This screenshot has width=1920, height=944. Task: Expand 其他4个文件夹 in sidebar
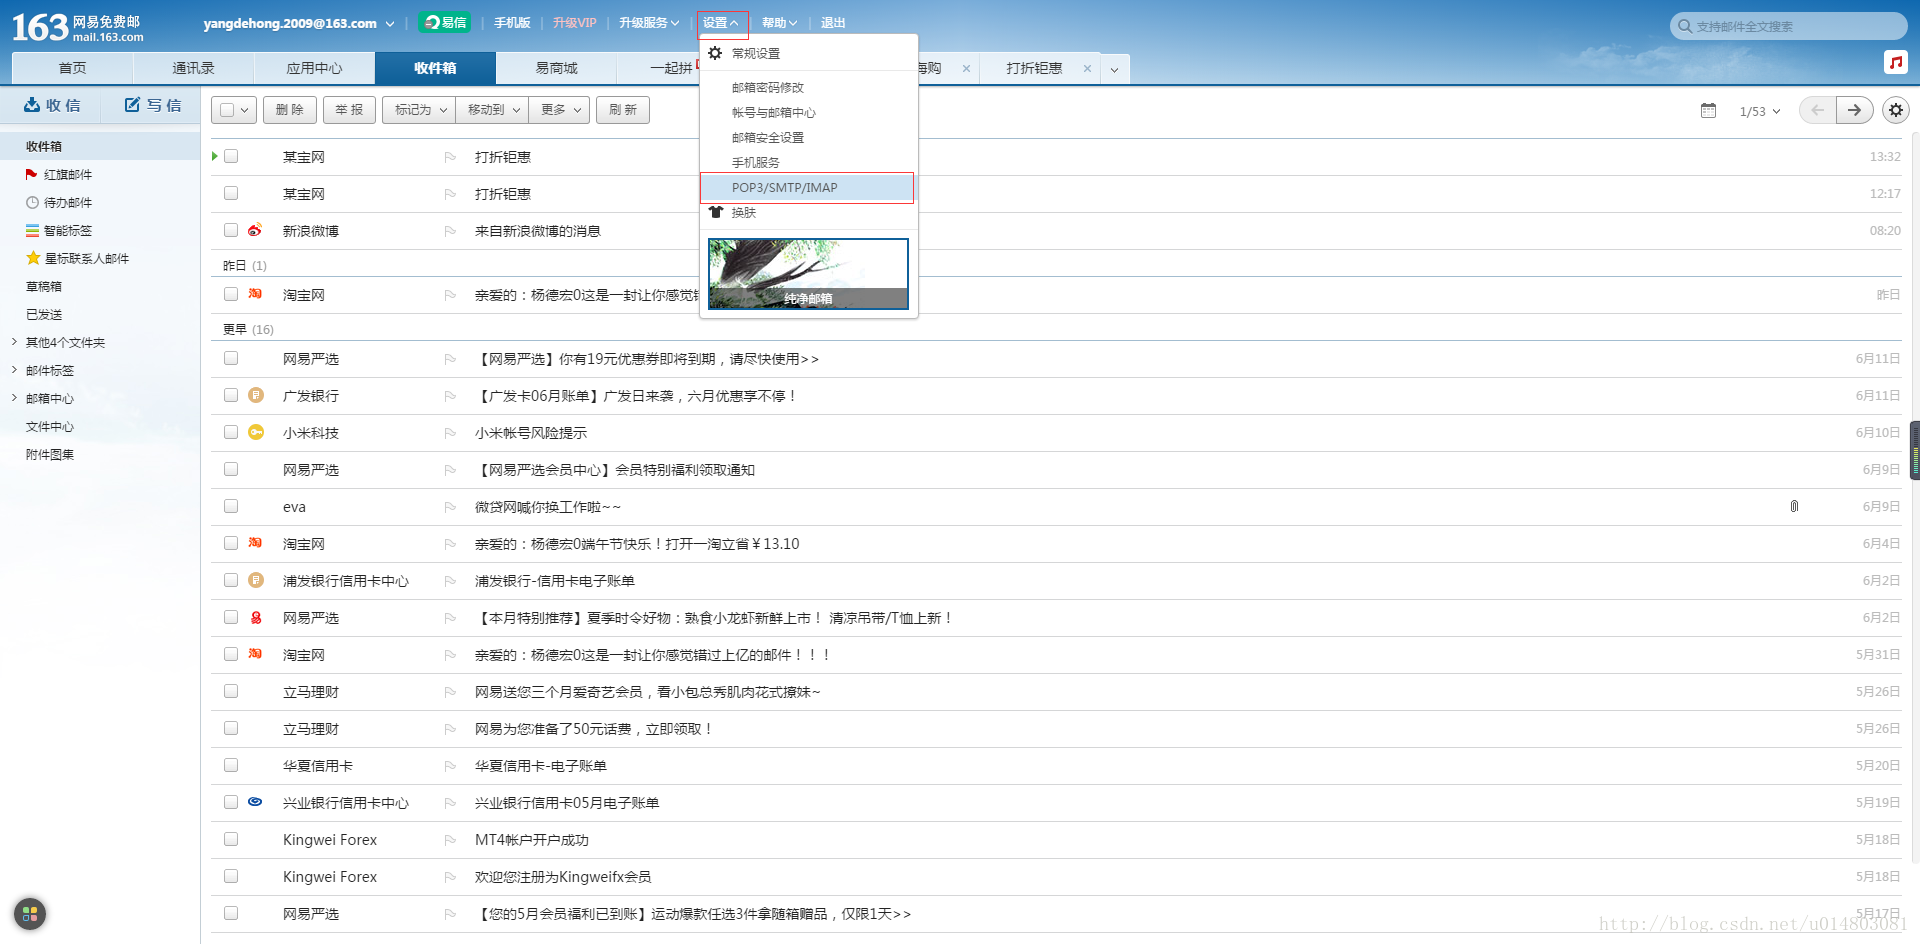(x=14, y=342)
